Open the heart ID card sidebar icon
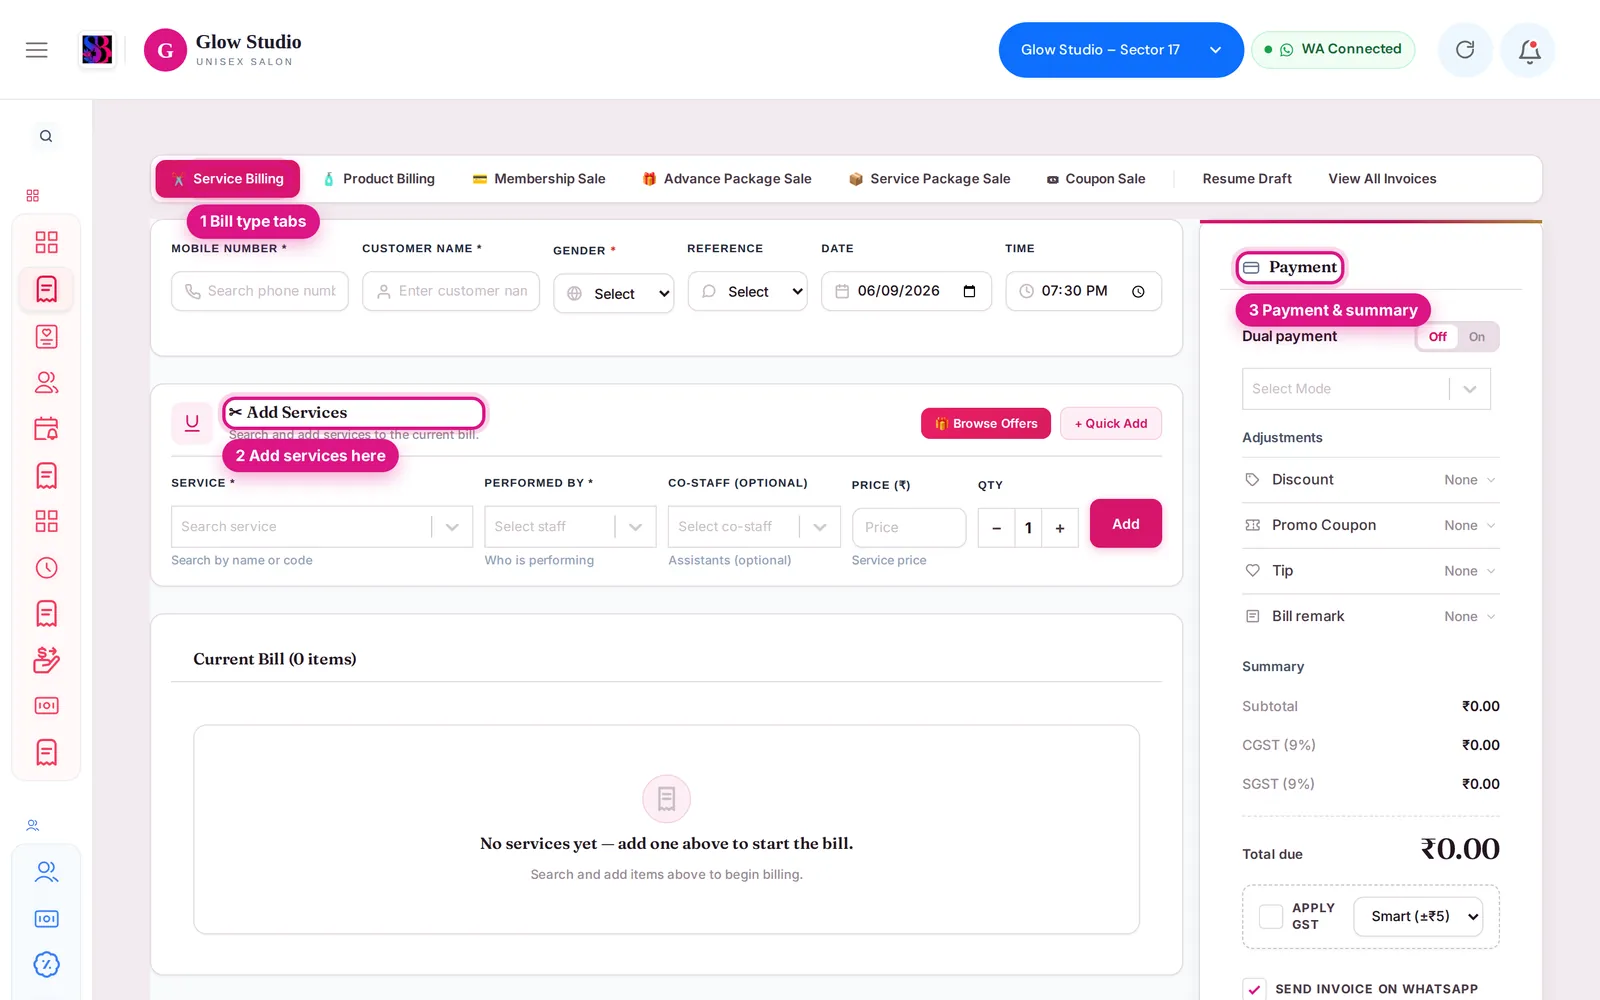 tap(46, 336)
